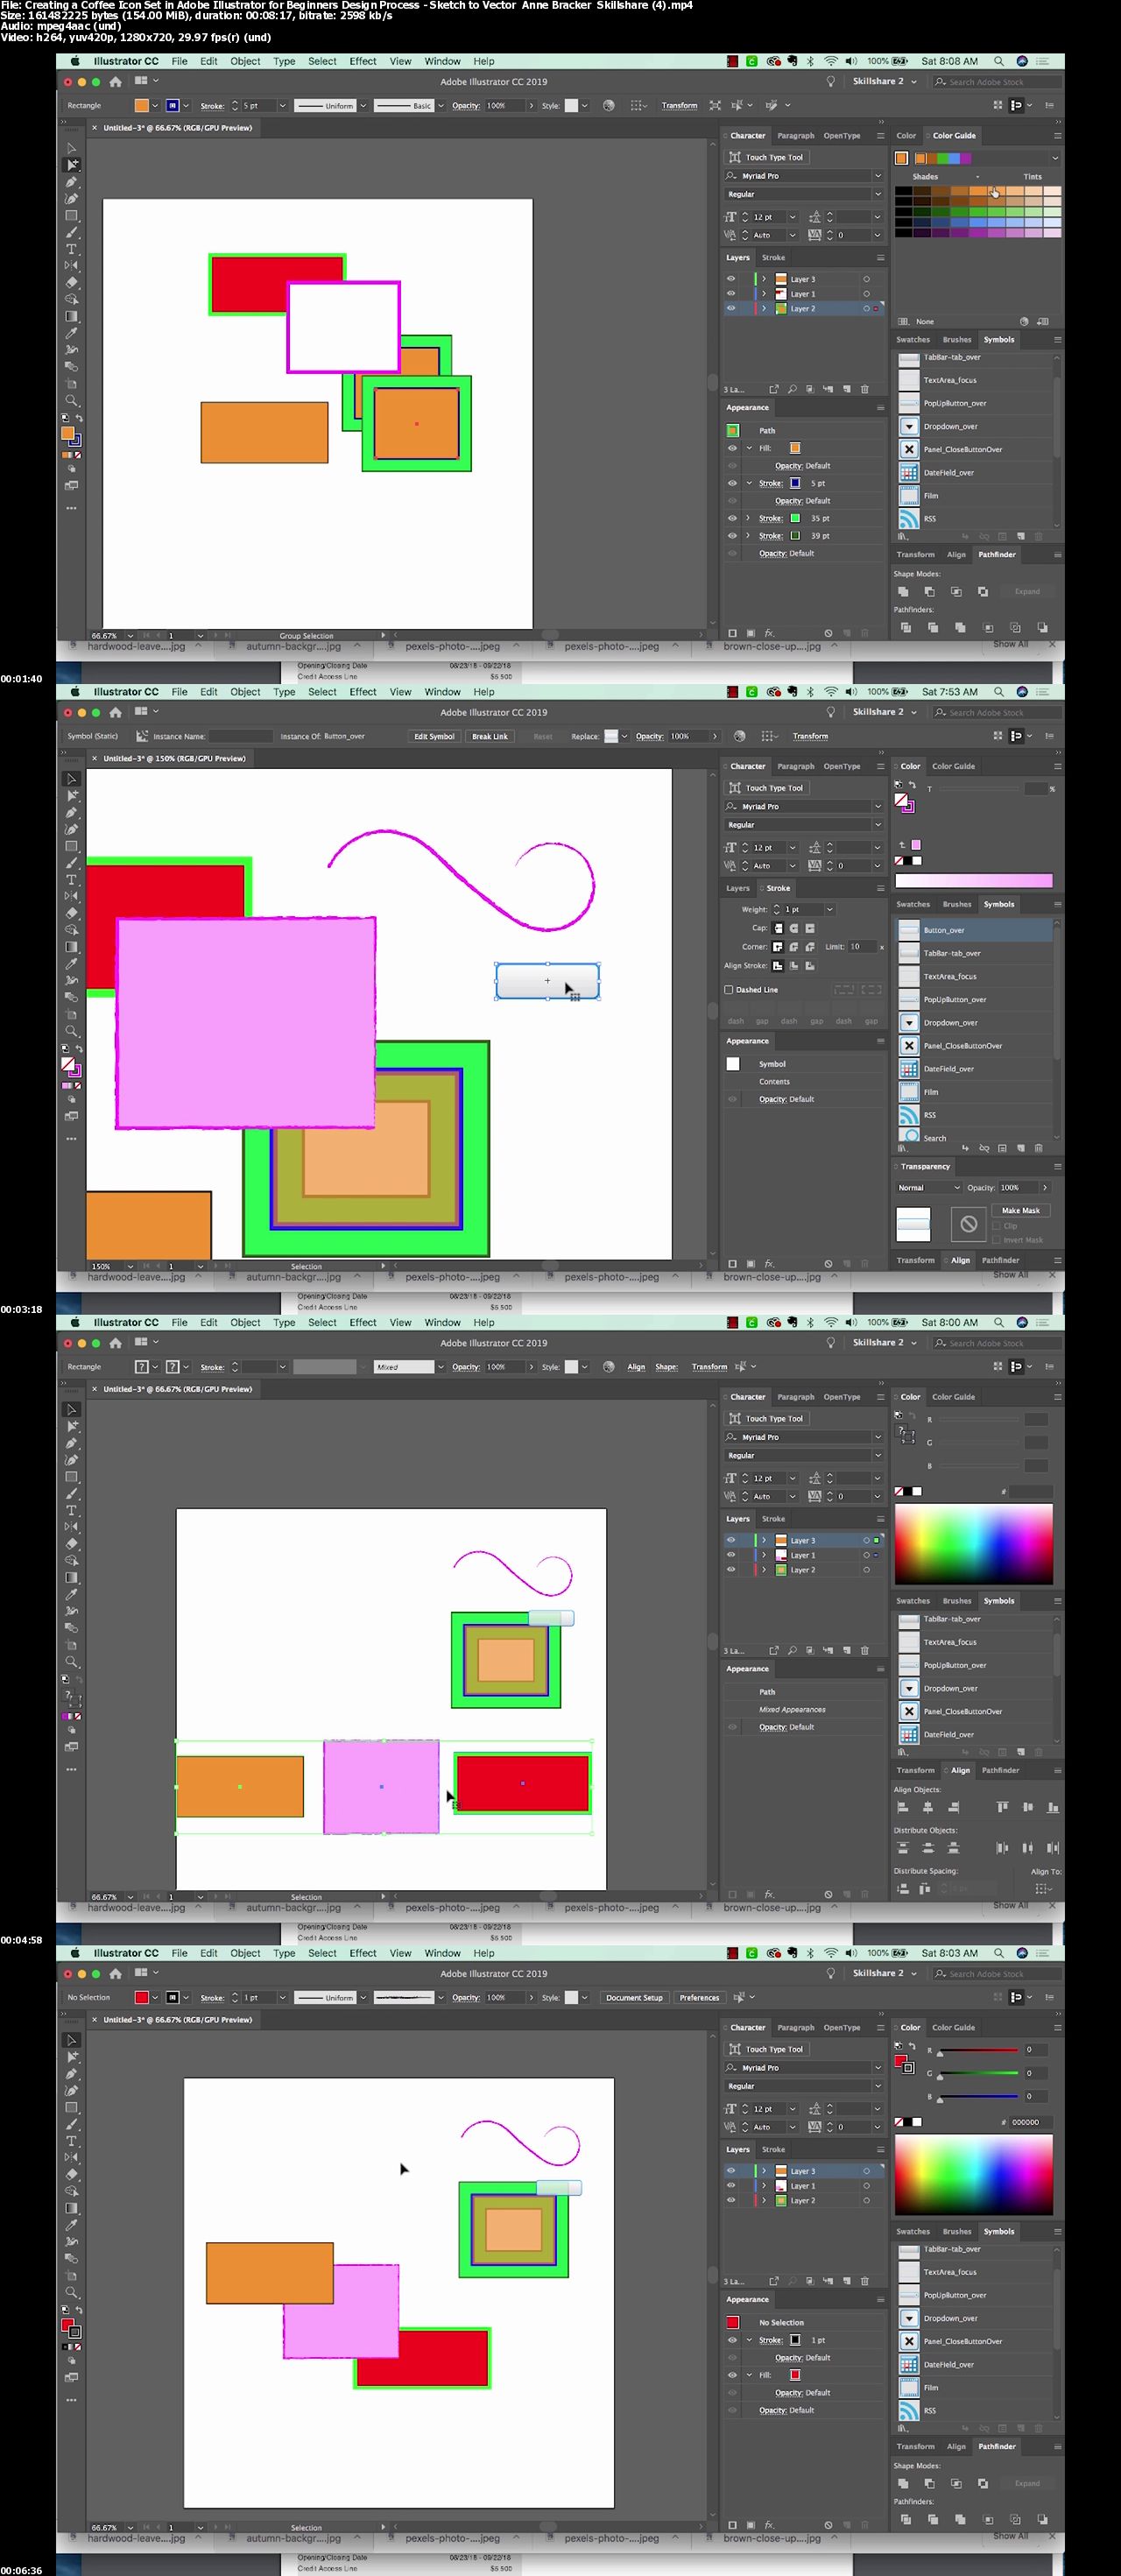Hide Layer 3 with its eye icon, 8:08 AM frame
Screen dimensions: 1121x2576
coord(731,279)
